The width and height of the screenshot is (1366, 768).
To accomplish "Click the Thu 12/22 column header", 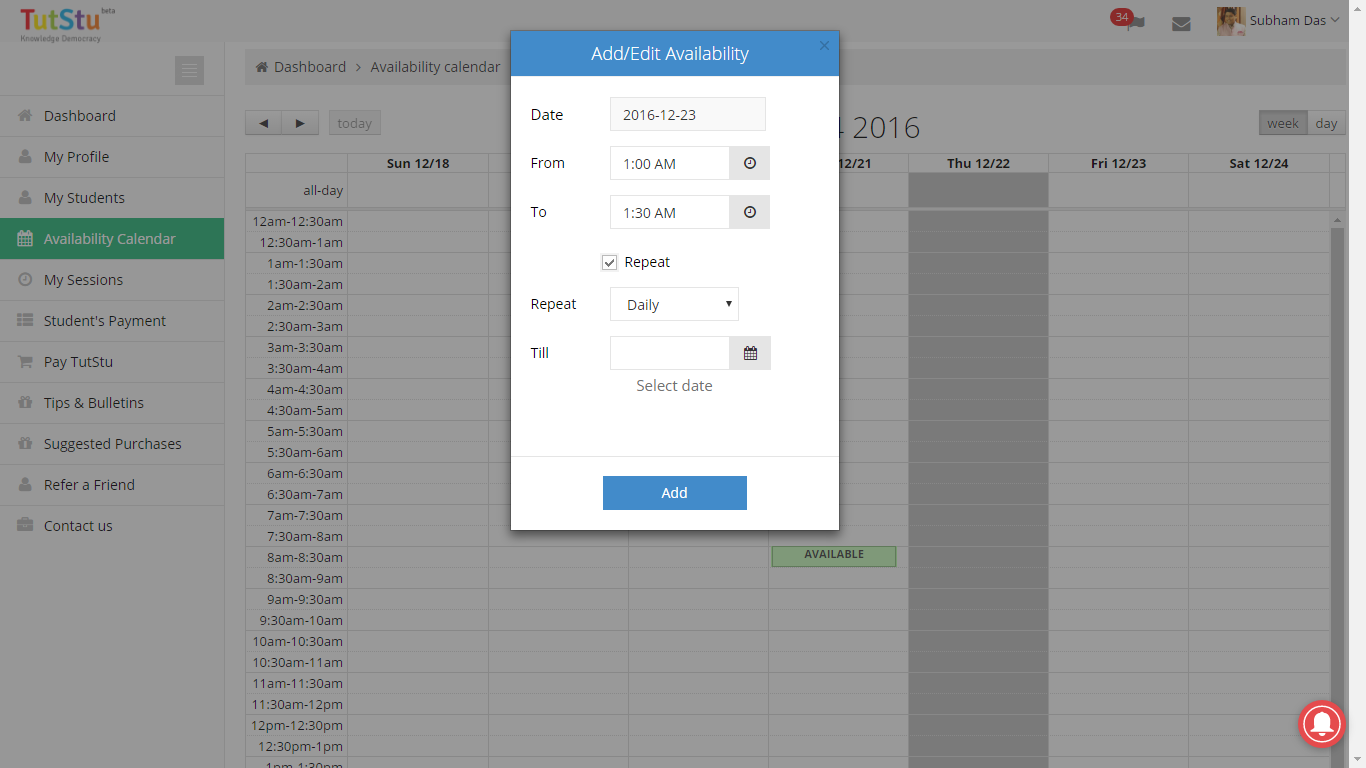I will coord(978,163).
